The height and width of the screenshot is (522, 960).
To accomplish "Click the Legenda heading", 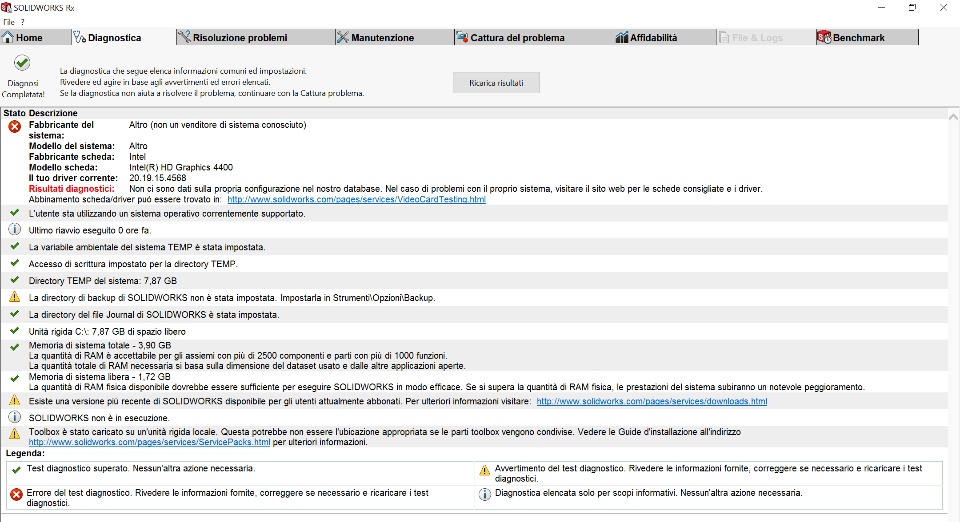I will [x=25, y=453].
